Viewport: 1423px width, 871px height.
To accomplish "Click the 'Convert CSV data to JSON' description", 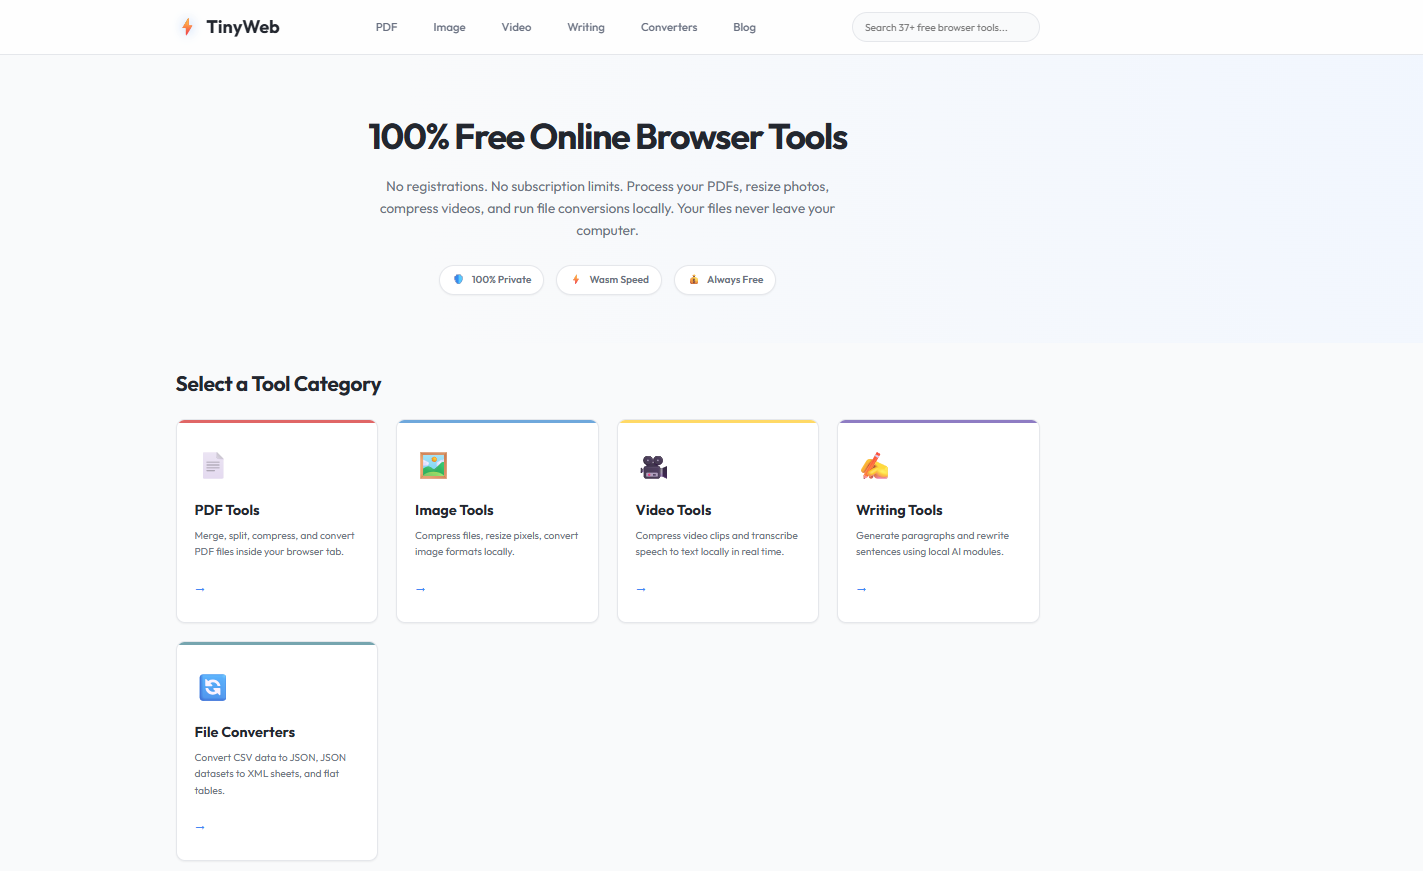I will coord(270,774).
